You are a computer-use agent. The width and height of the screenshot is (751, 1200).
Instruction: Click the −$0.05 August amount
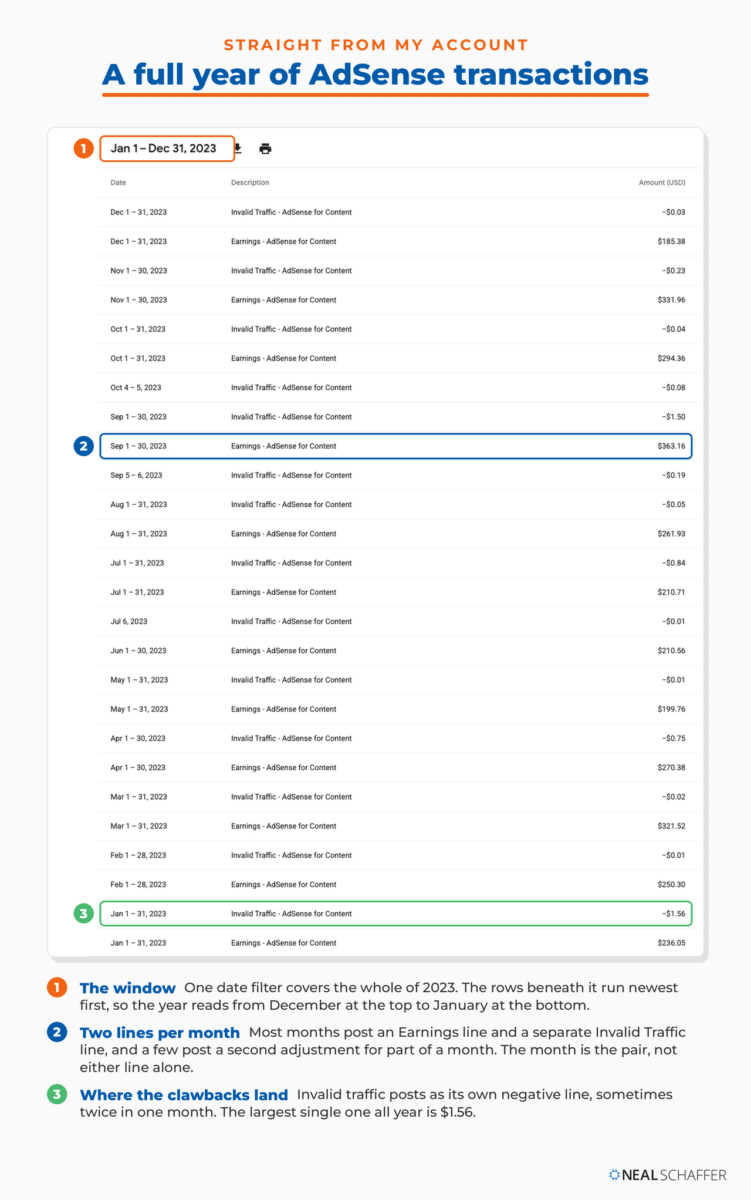point(673,504)
